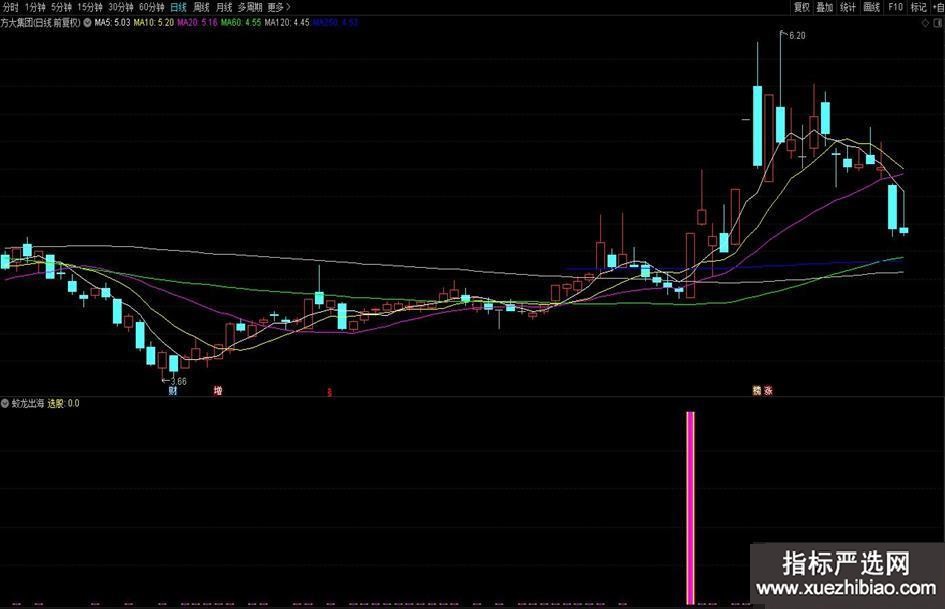Select the 15分钟 period tab

90,7
